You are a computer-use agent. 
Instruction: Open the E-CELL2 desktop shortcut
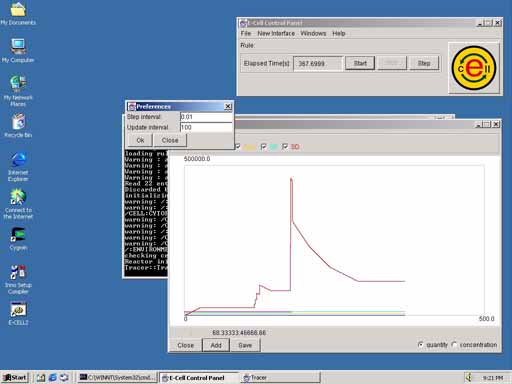(x=18, y=313)
